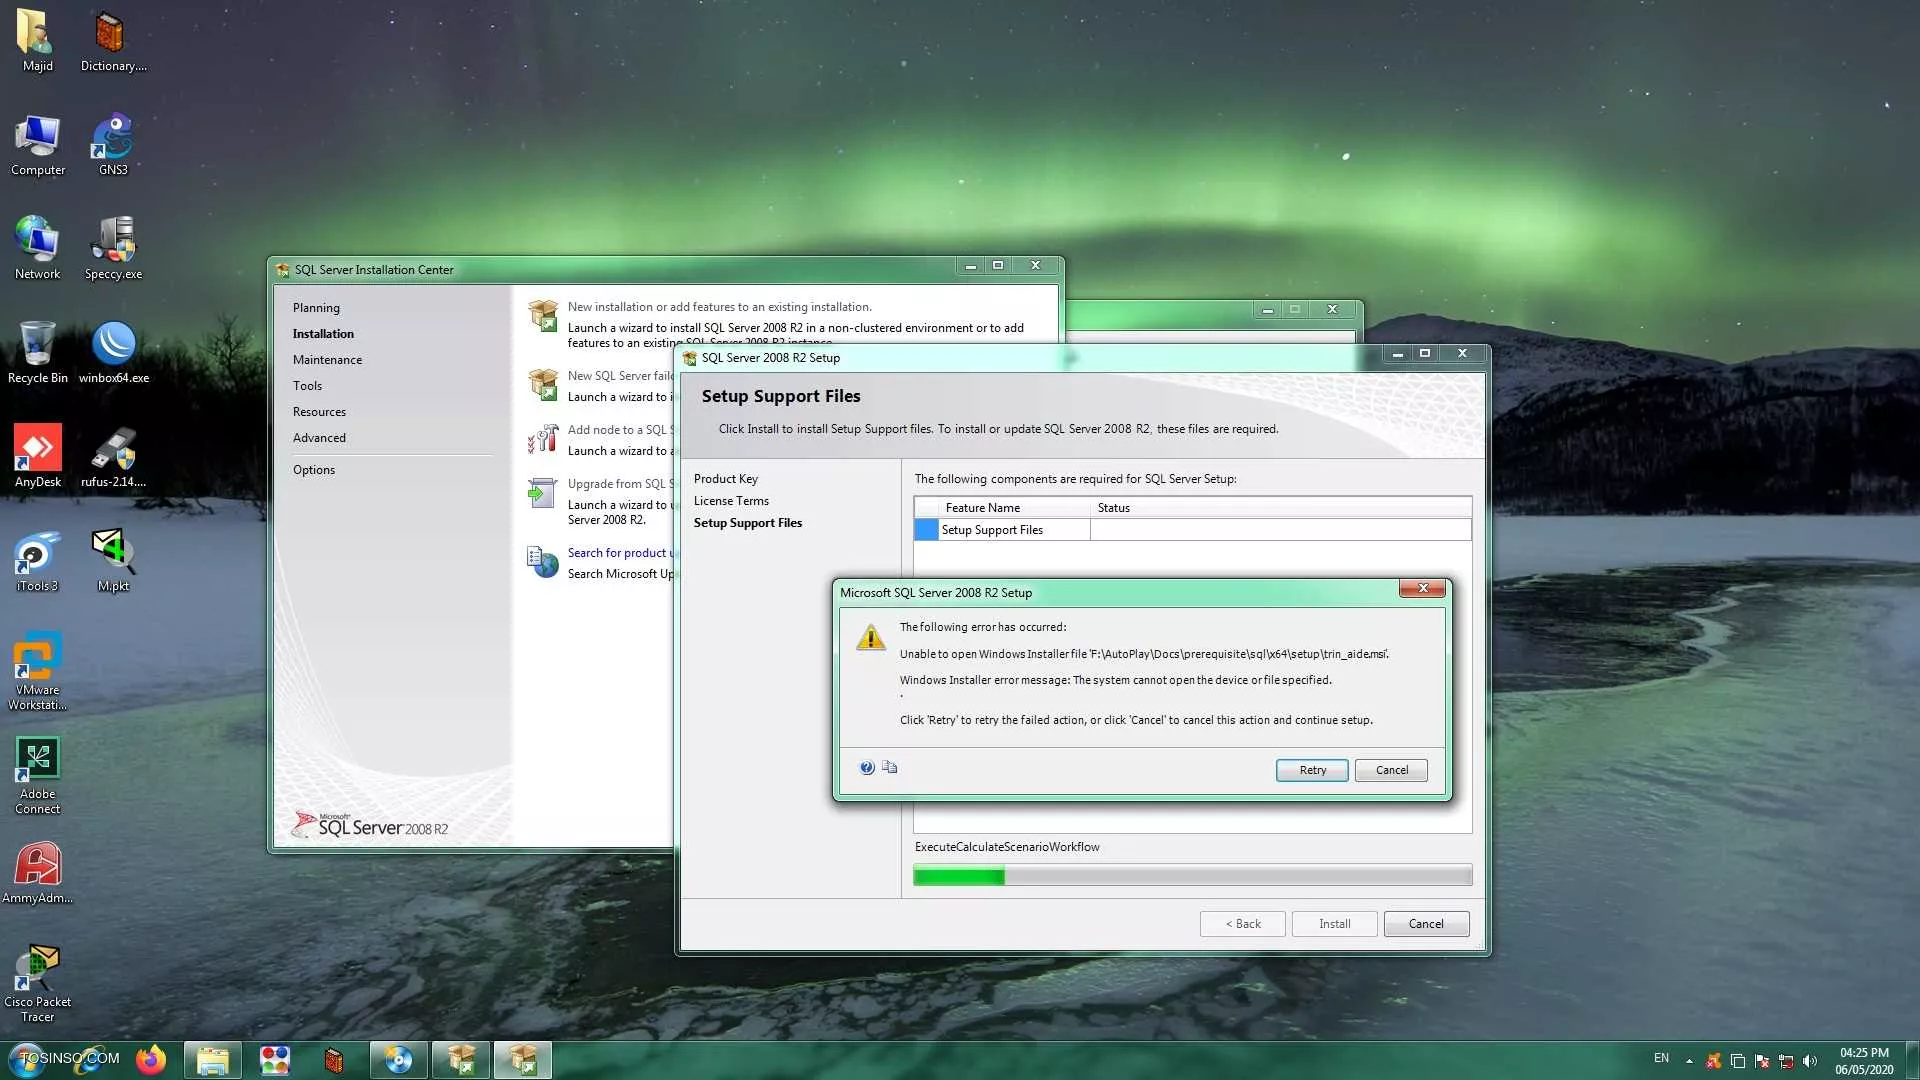The height and width of the screenshot is (1080, 1920).
Task: Select the Setup Support Files table row
Action: click(1192, 530)
